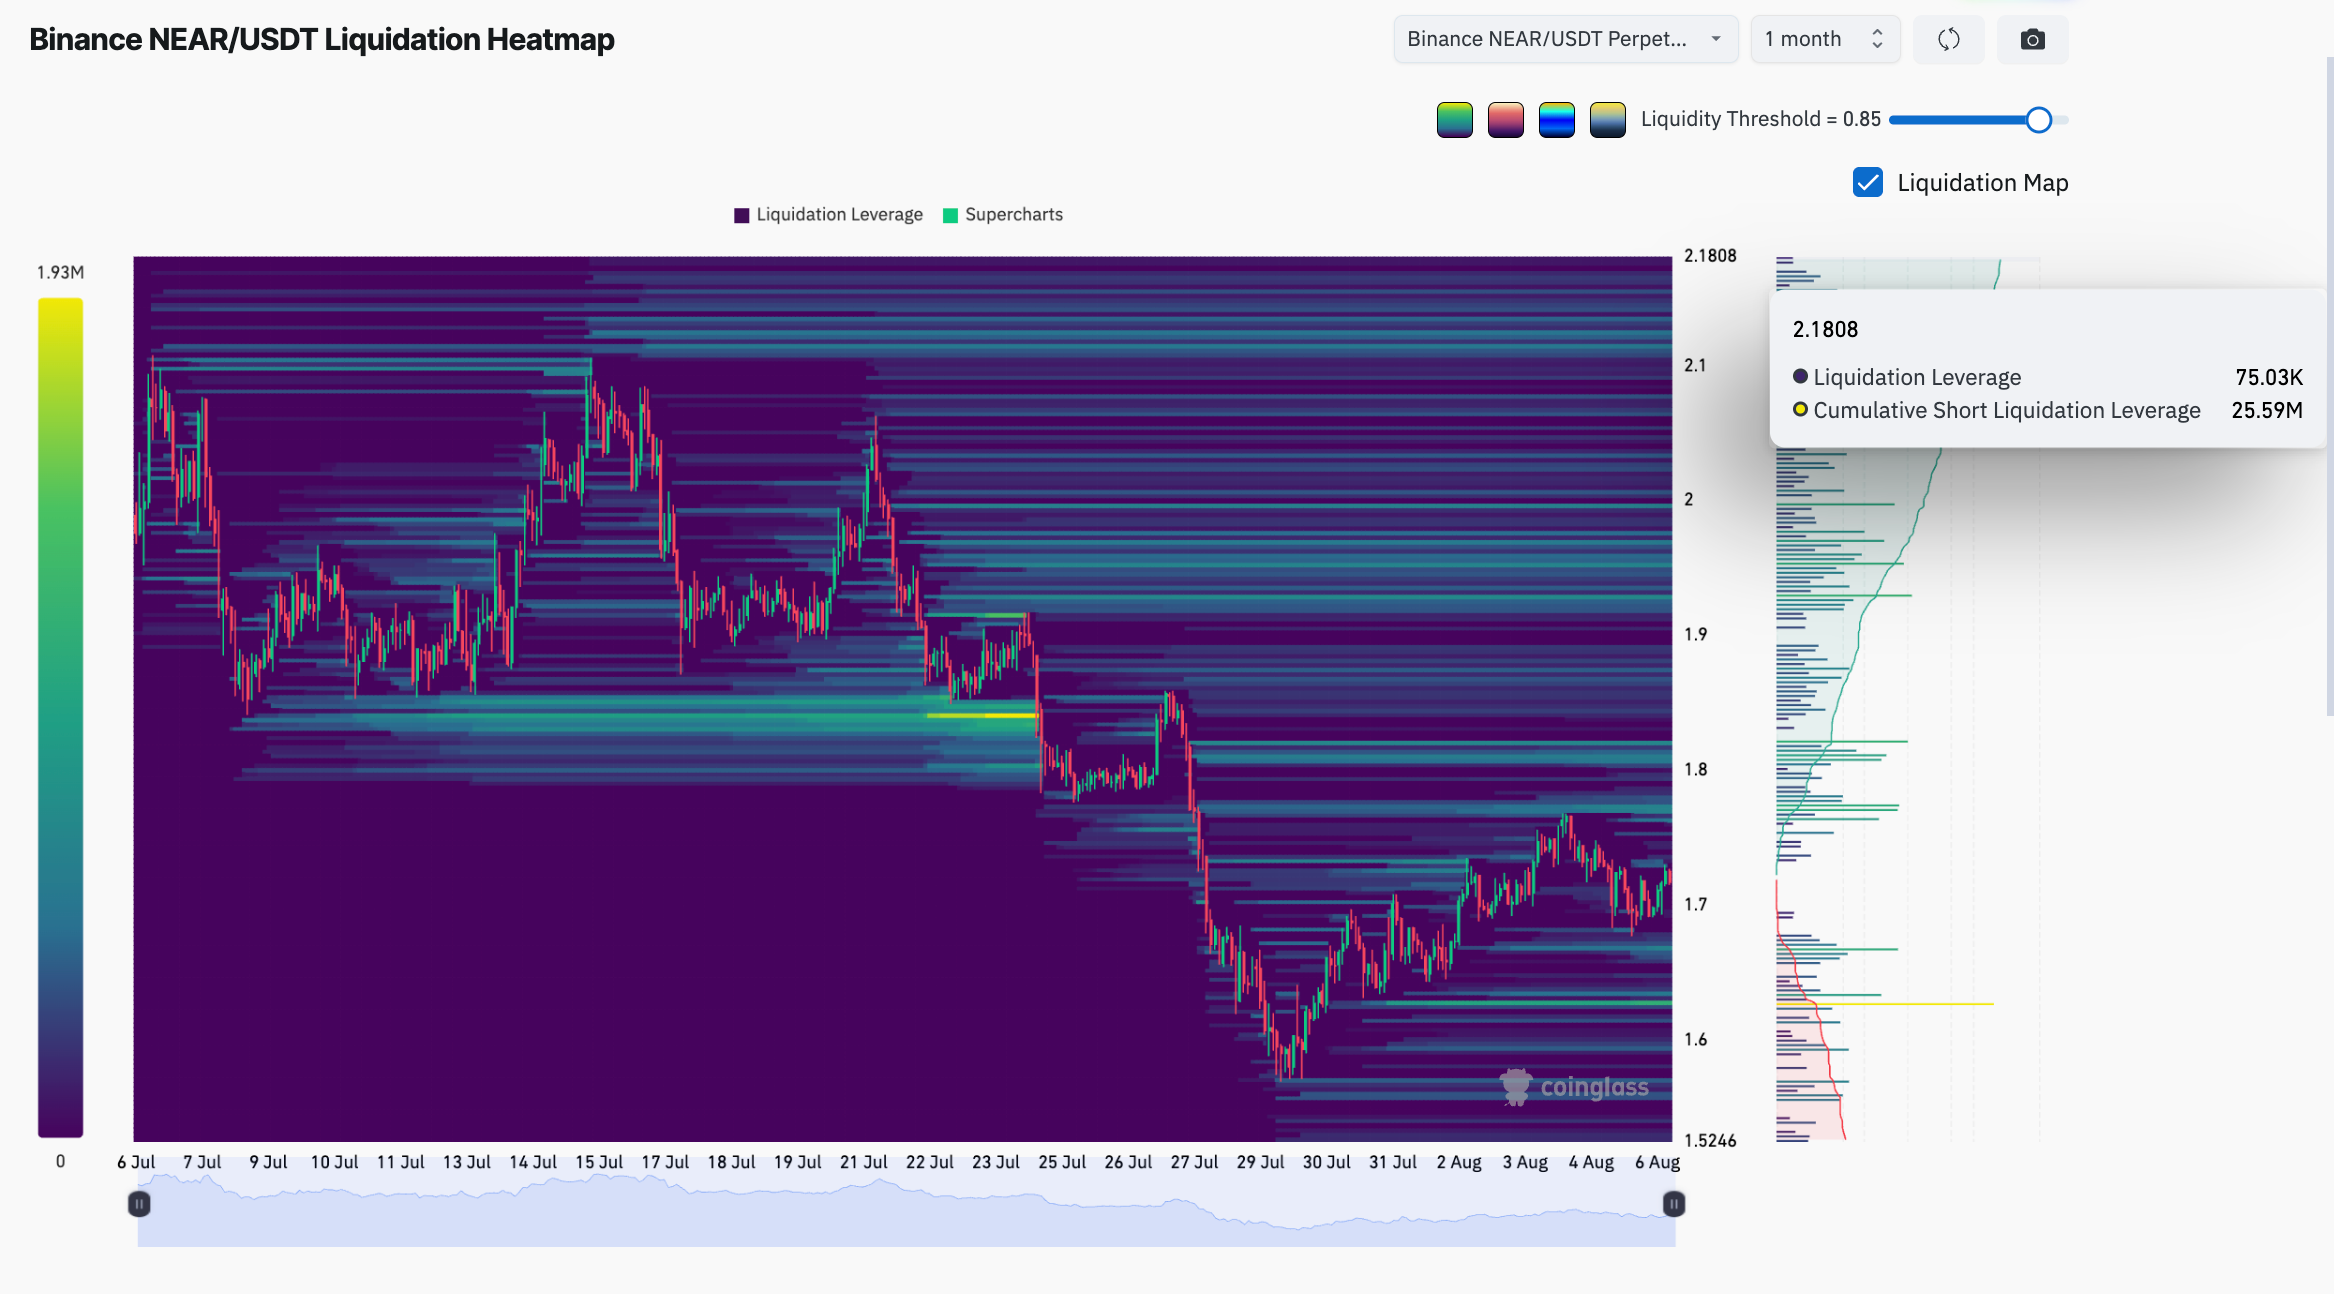Click the 6 Aug date axis label
Viewport: 2334px width, 1294px height.
[1657, 1162]
